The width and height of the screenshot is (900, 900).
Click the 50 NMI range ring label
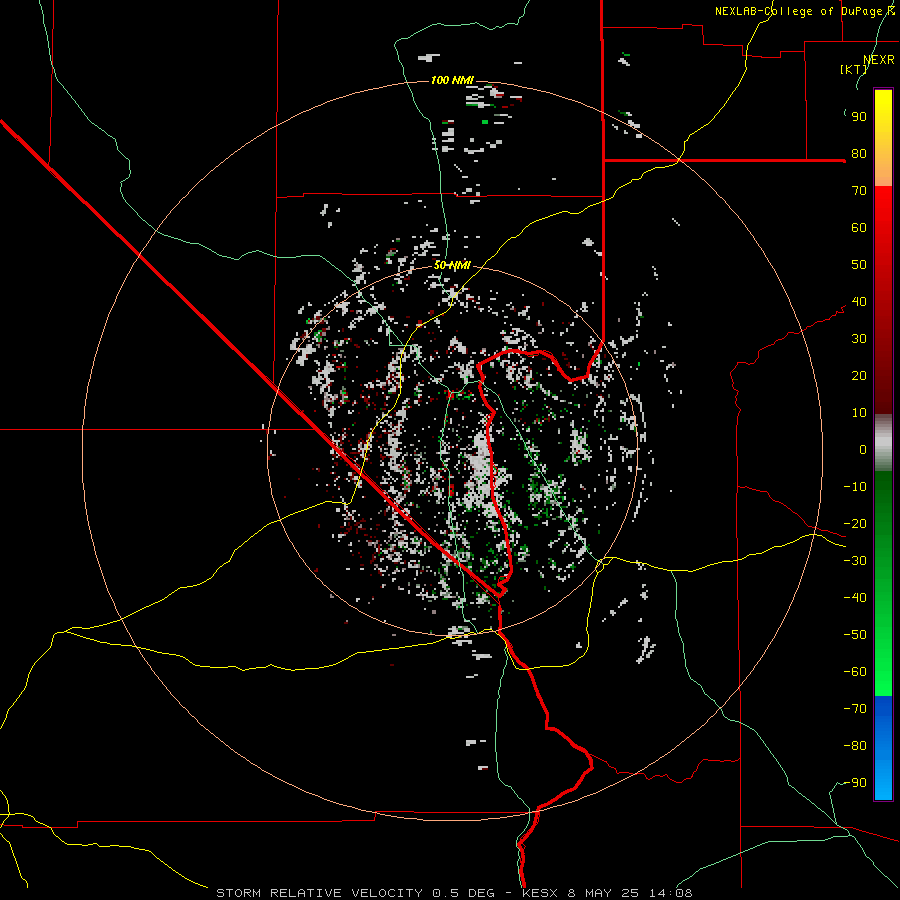pos(452,265)
